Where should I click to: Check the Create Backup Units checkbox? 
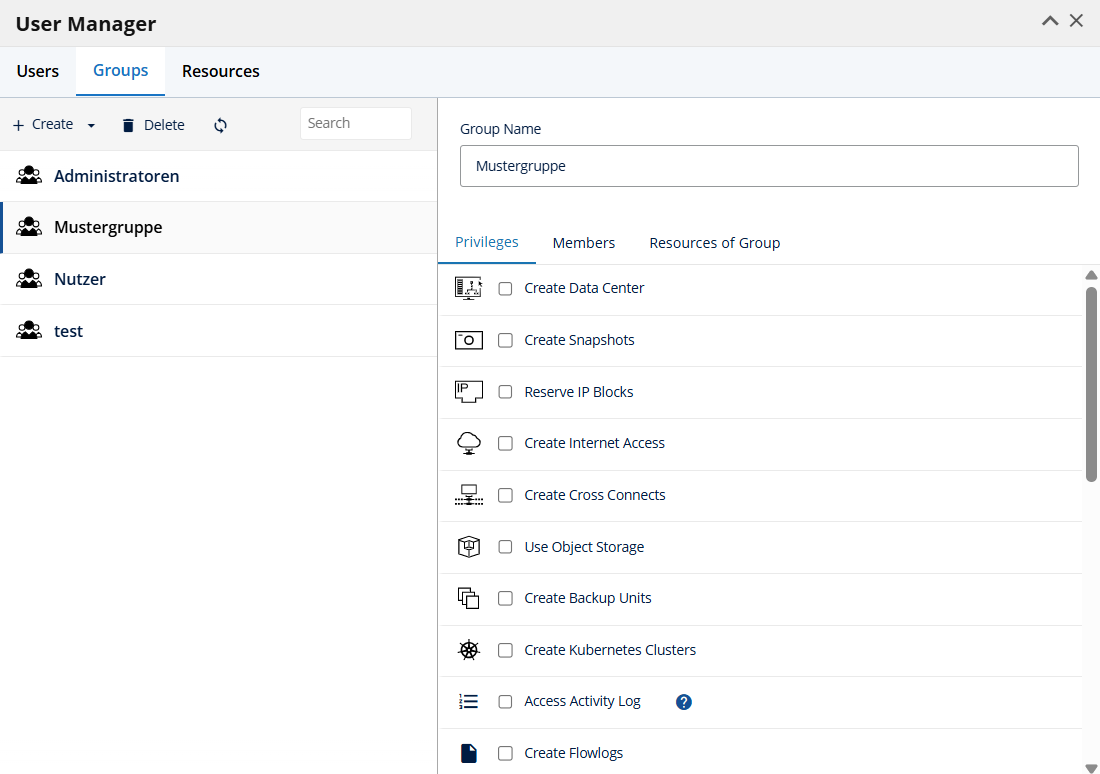click(x=505, y=599)
